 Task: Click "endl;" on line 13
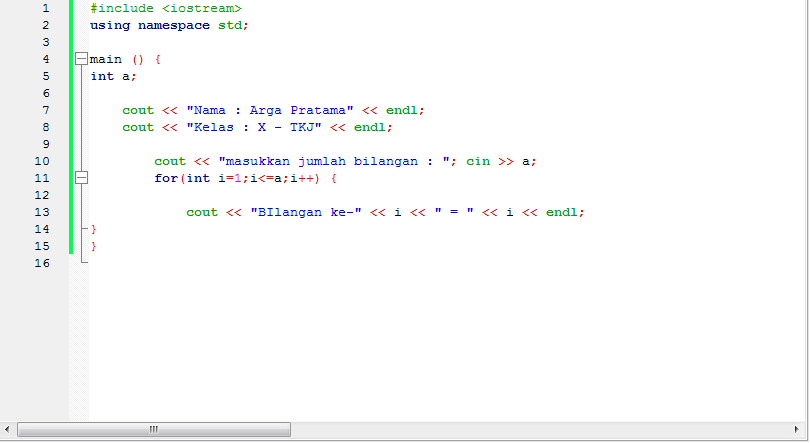point(565,212)
